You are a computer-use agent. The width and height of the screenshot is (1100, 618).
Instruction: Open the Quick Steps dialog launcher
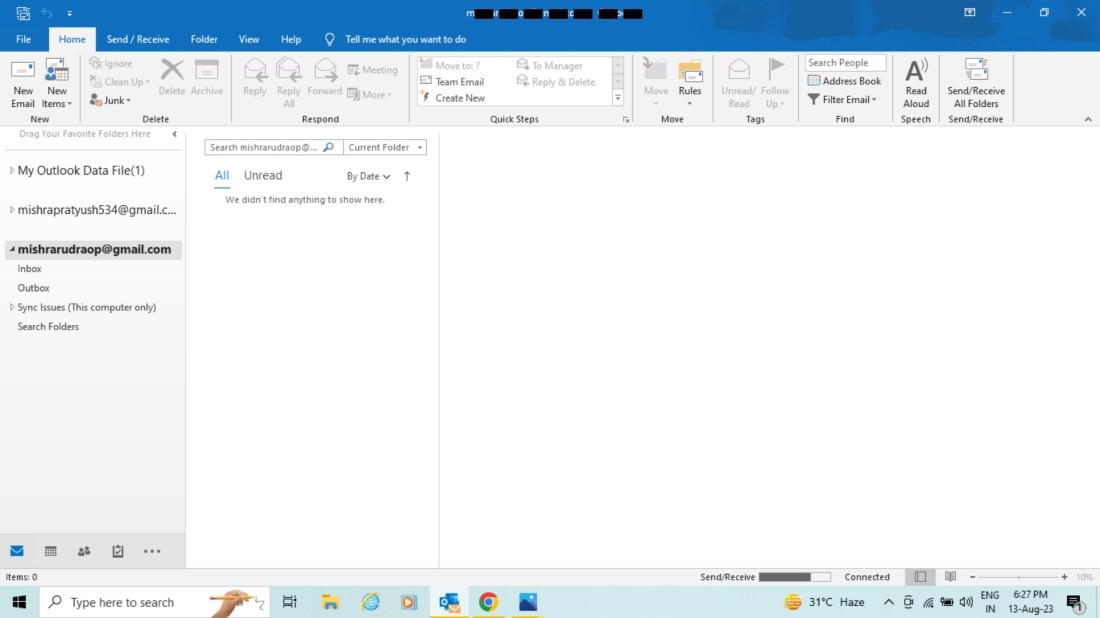pyautogui.click(x=626, y=120)
